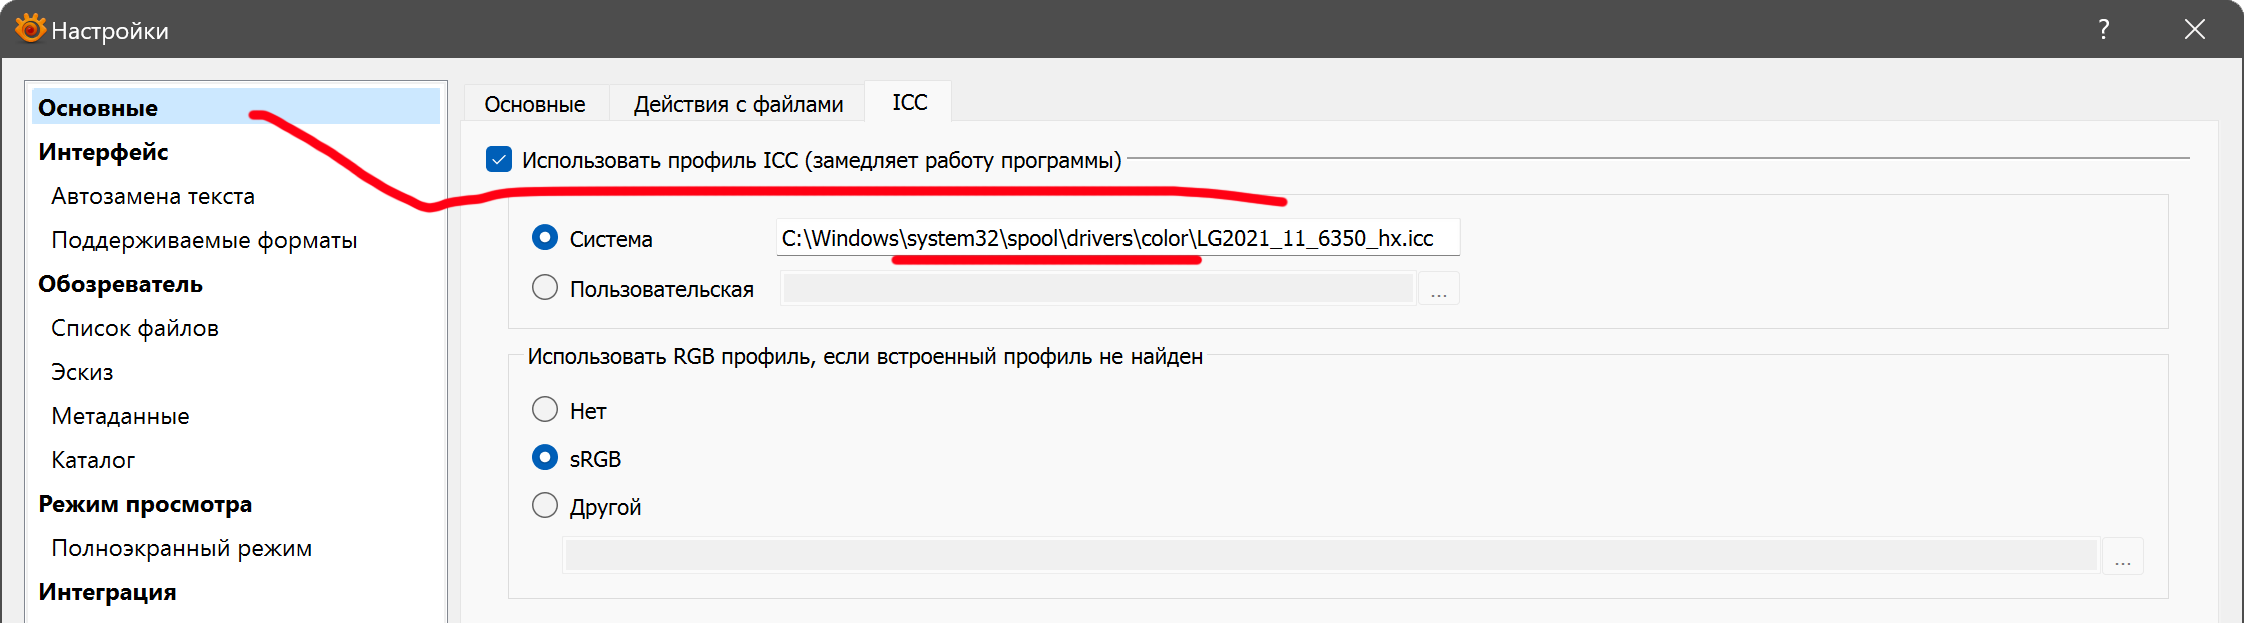
Task: Select the Пользовательская profile radio button
Action: [x=545, y=288]
